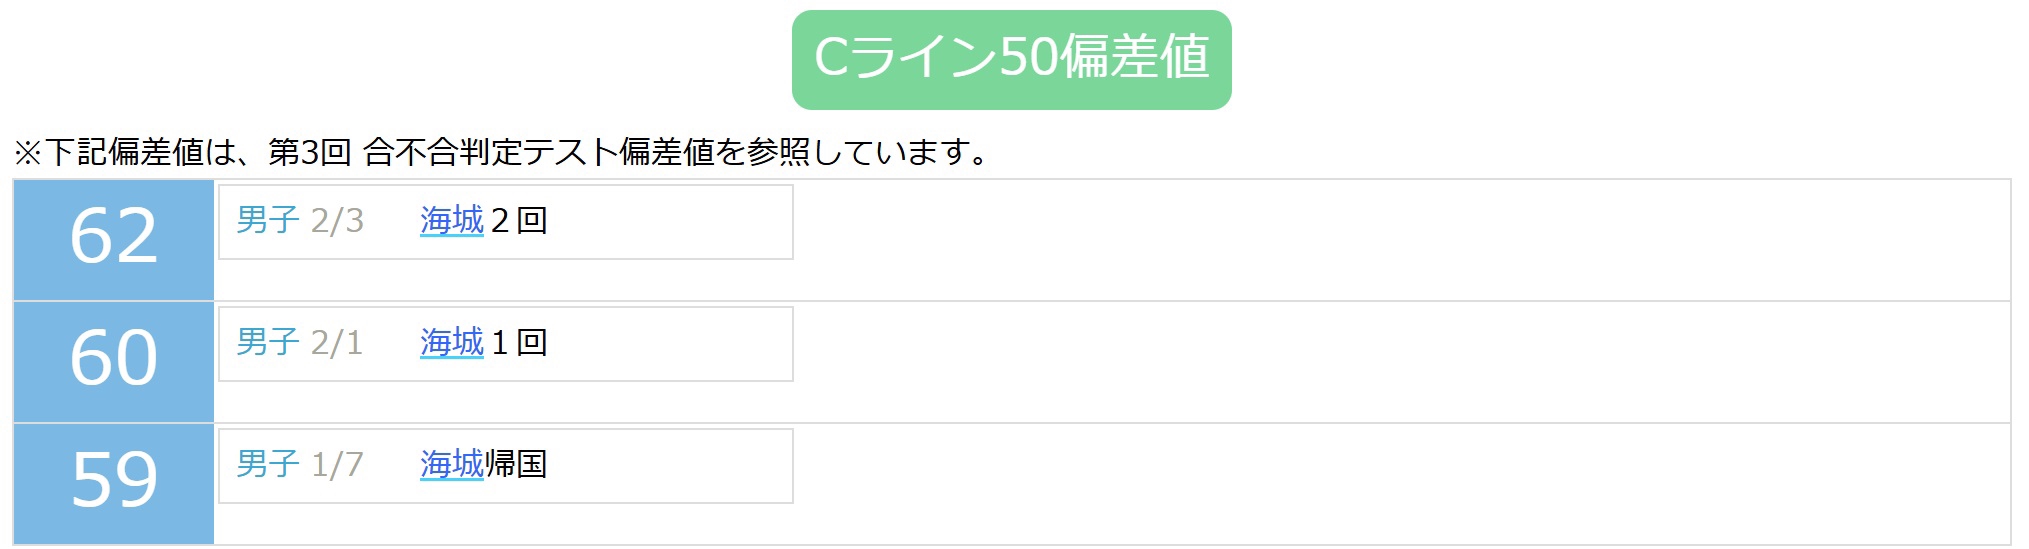Click the 男子 label in the 59 row
The image size is (2029, 549).
268,464
